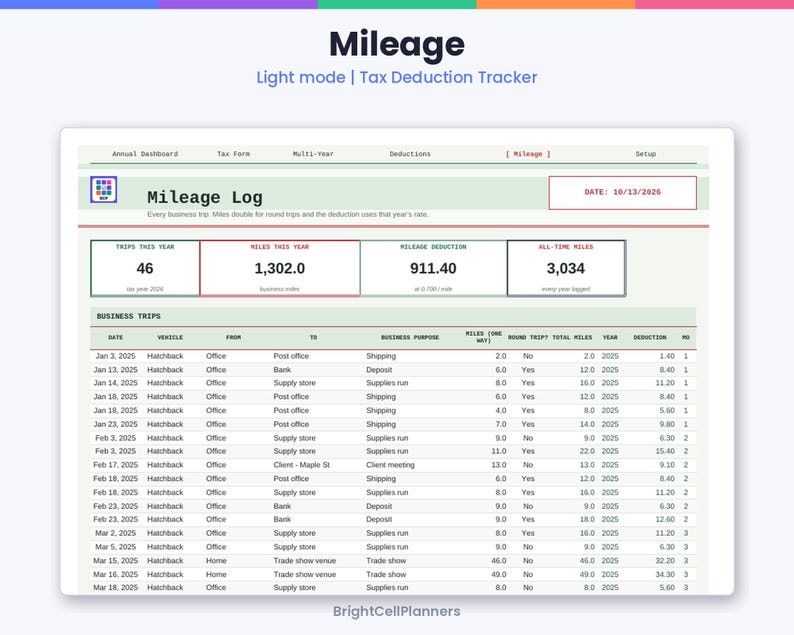The width and height of the screenshot is (794, 635).
Task: Click the All-Time Miles value 3,034
Action: coord(566,268)
